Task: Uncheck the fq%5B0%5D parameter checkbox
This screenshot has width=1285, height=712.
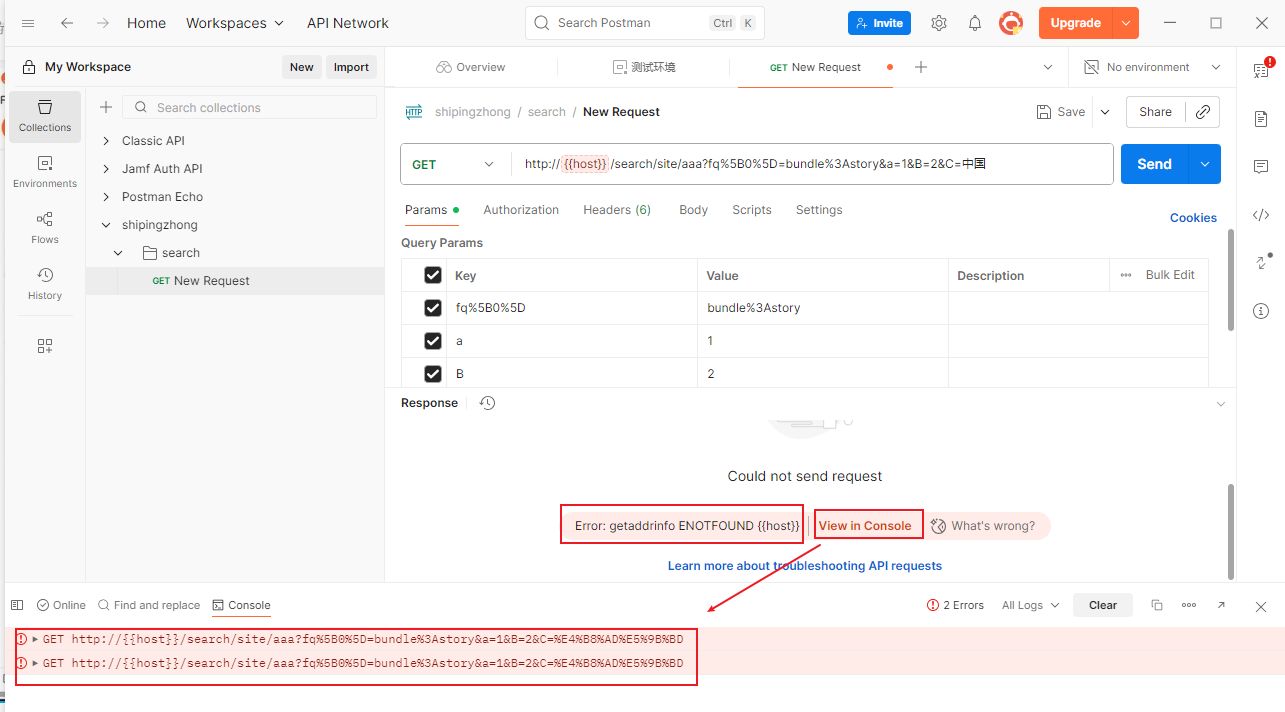Action: (433, 308)
